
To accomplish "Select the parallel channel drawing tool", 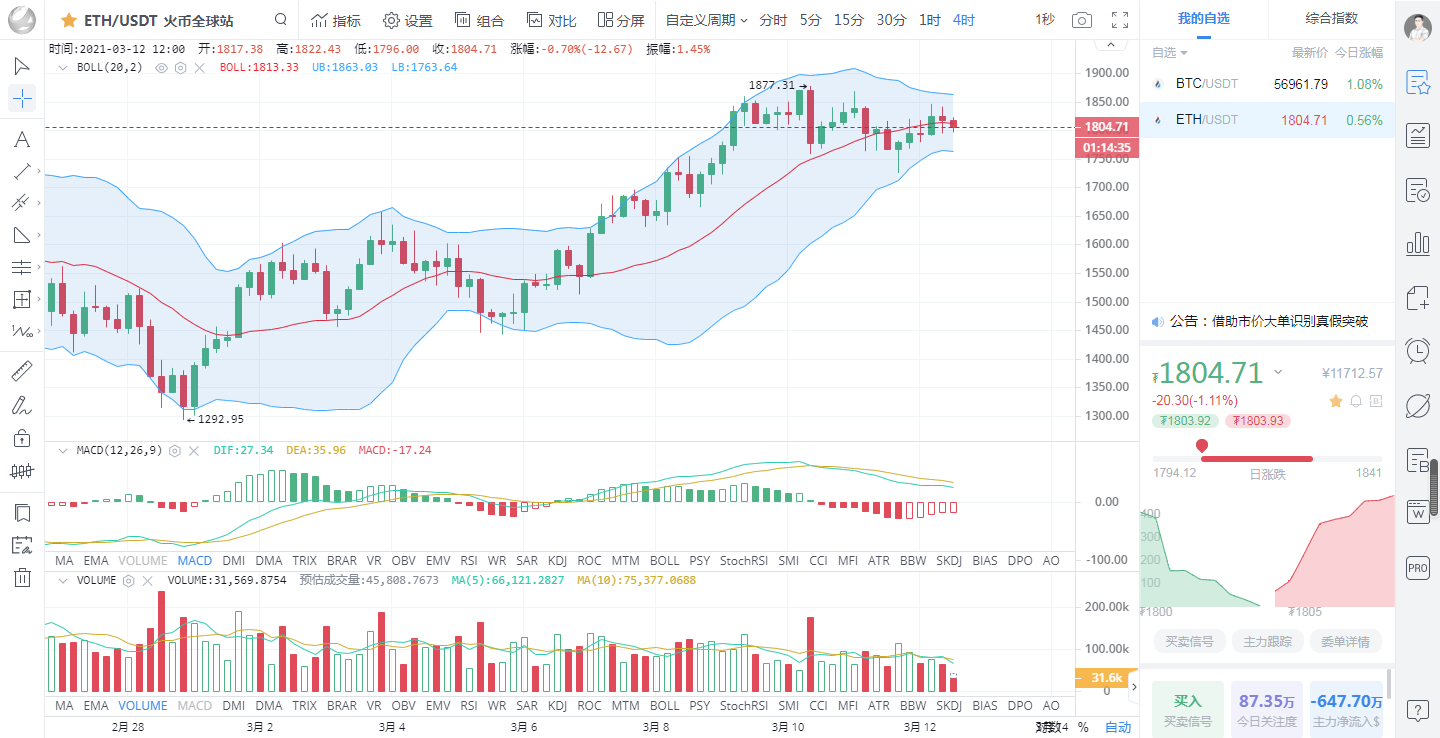I will tap(22, 203).
